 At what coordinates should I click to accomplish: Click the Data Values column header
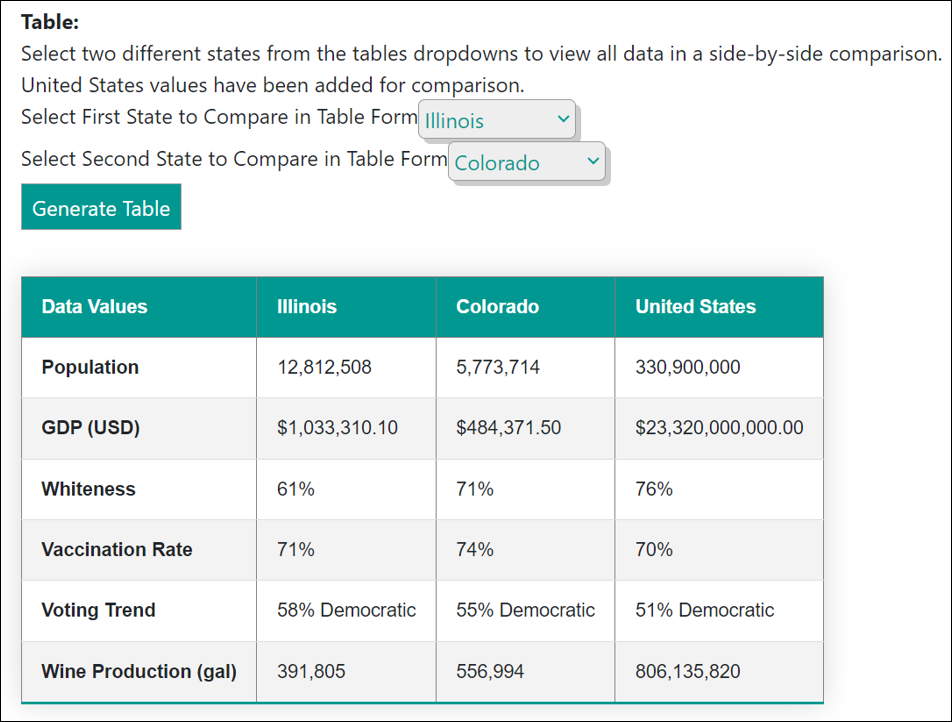tap(94, 307)
